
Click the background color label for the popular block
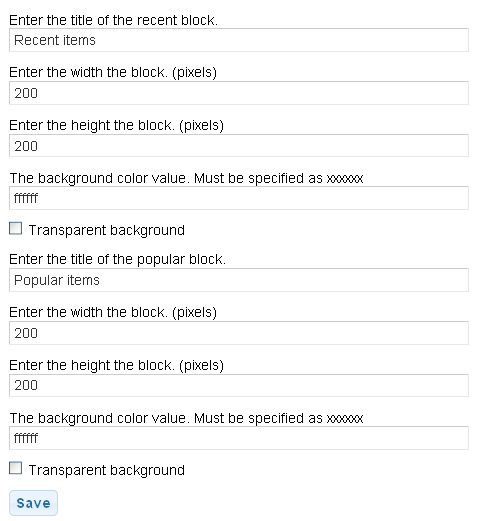(x=186, y=418)
